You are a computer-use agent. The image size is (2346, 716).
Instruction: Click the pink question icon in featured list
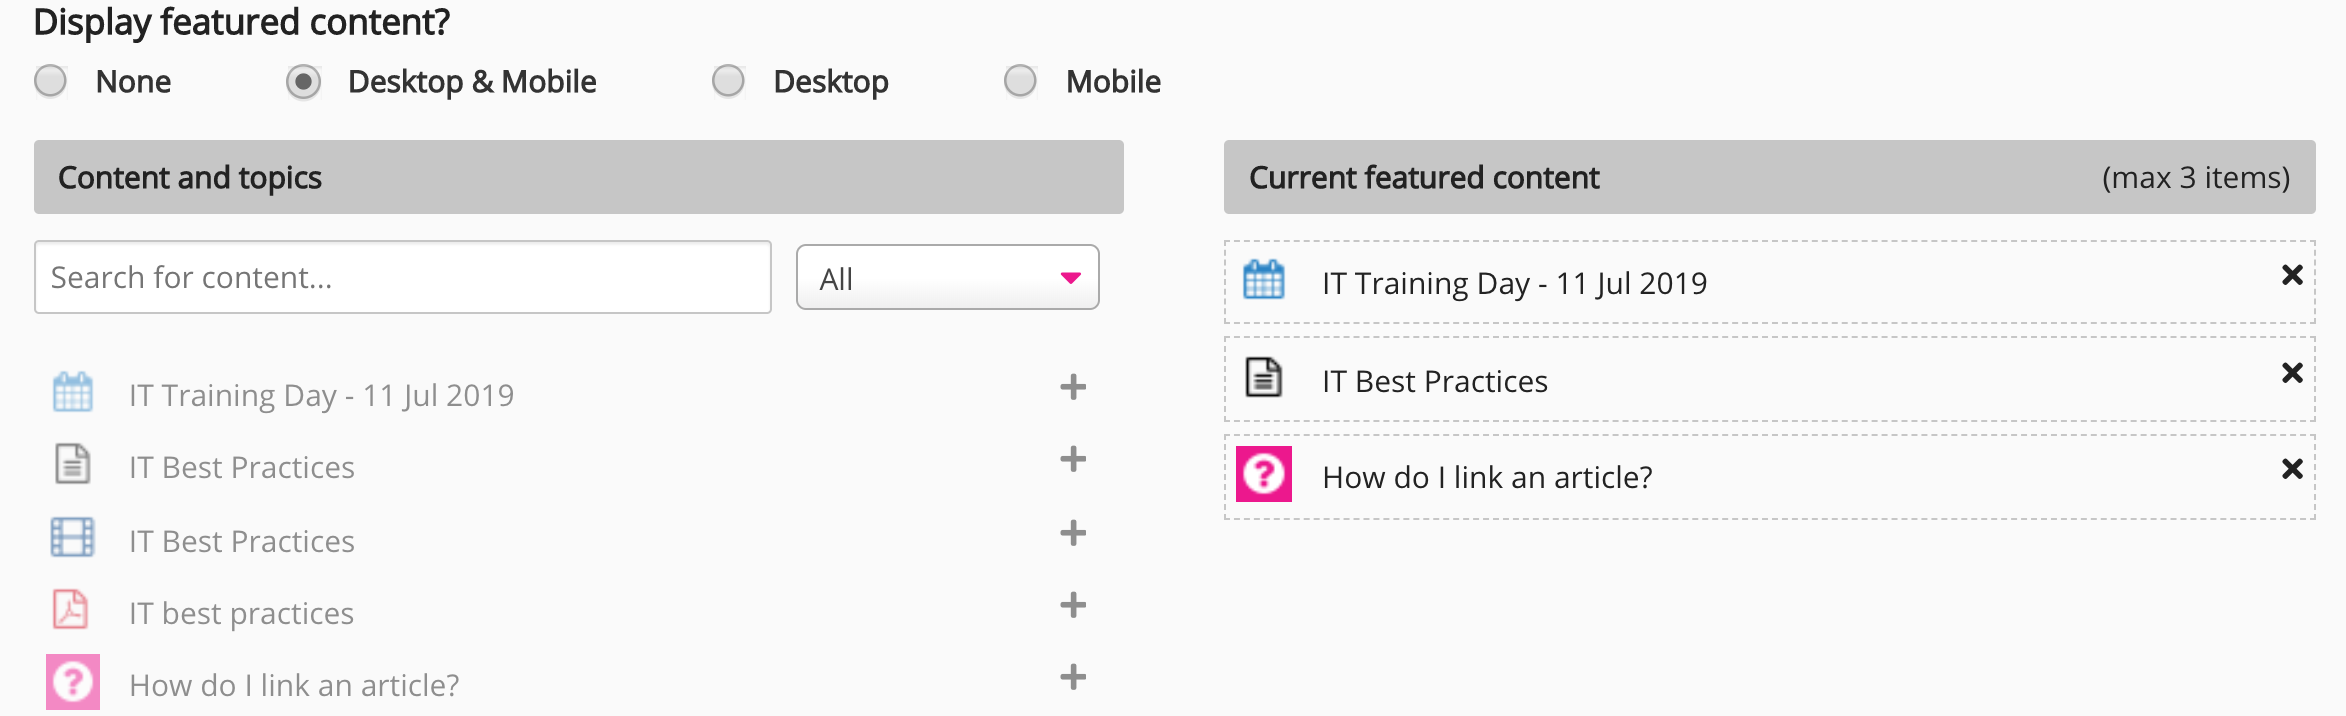[1264, 474]
